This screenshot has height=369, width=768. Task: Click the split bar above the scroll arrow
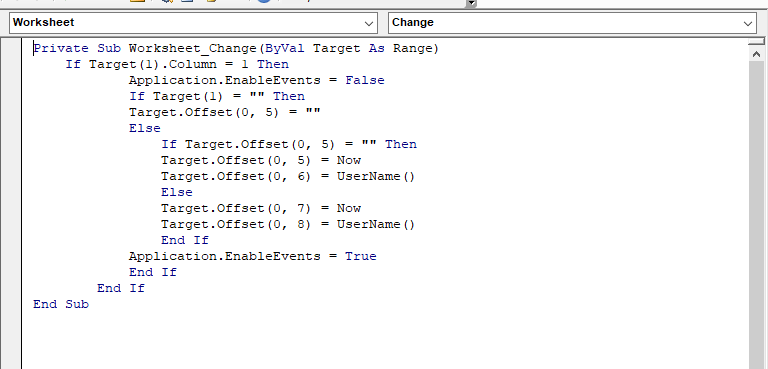coord(756,42)
